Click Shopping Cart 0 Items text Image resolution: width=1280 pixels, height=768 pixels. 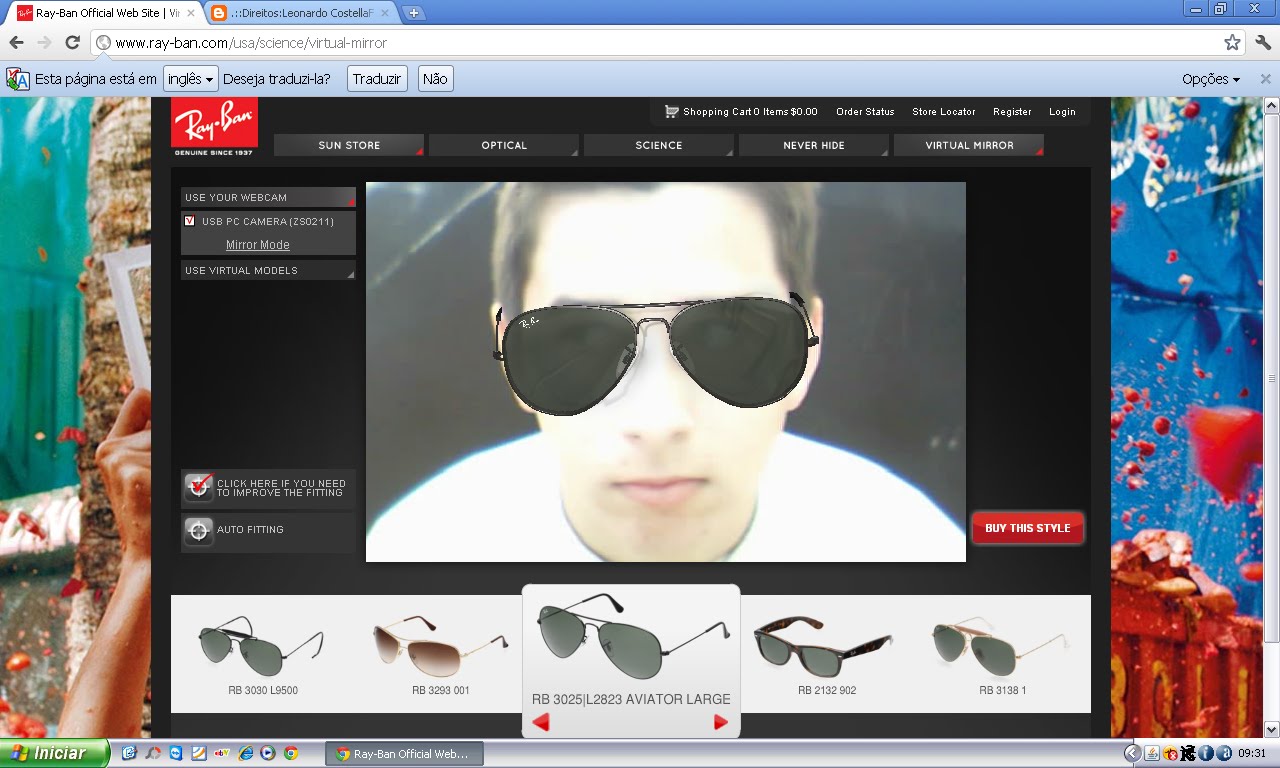click(750, 112)
